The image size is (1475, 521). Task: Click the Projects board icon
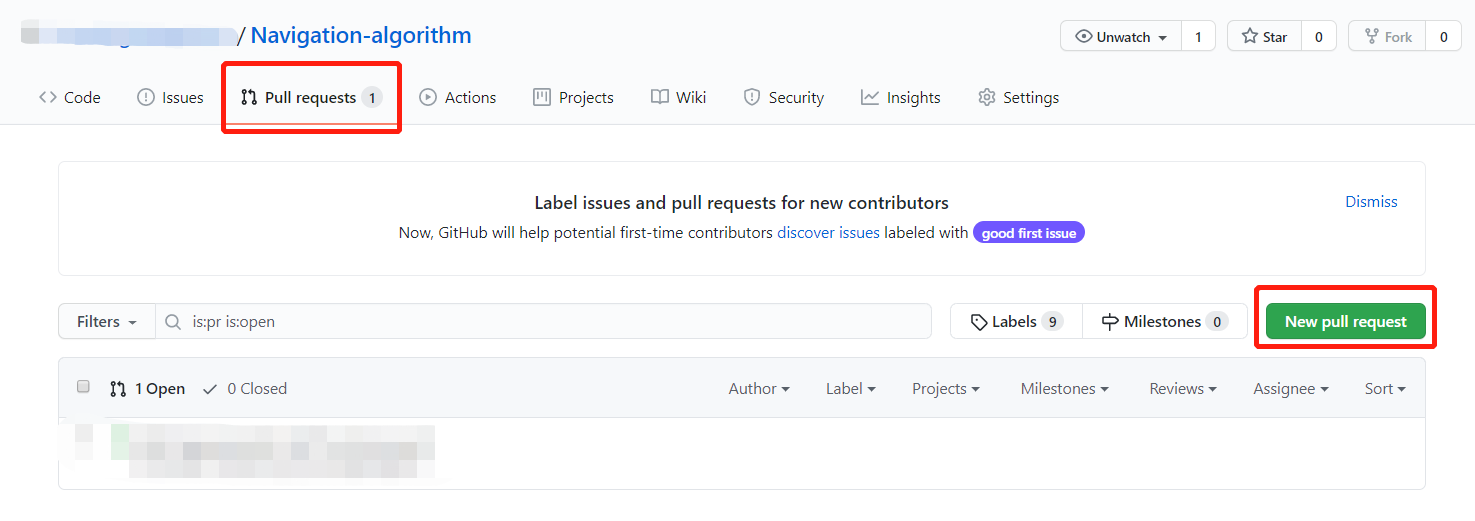pyautogui.click(x=542, y=97)
